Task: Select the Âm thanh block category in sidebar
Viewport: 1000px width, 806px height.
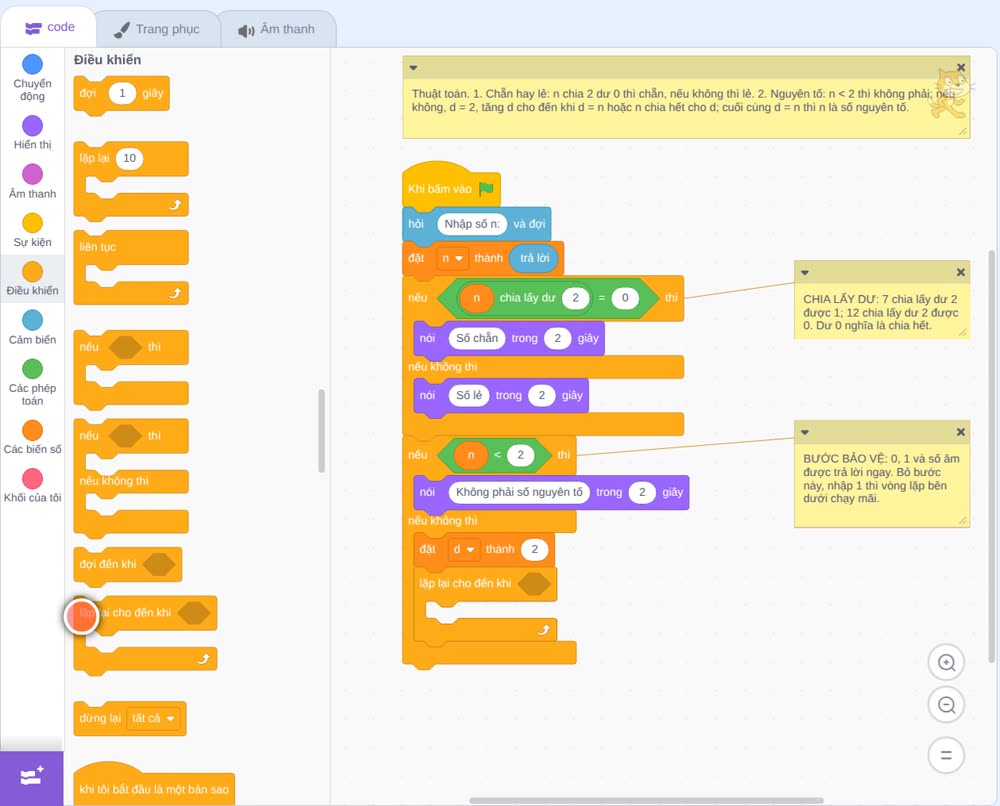Action: coord(33,181)
